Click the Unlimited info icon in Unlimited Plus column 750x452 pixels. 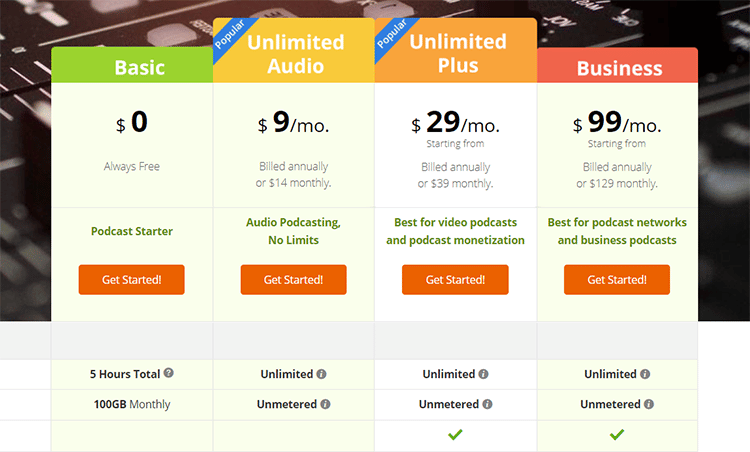coord(484,374)
